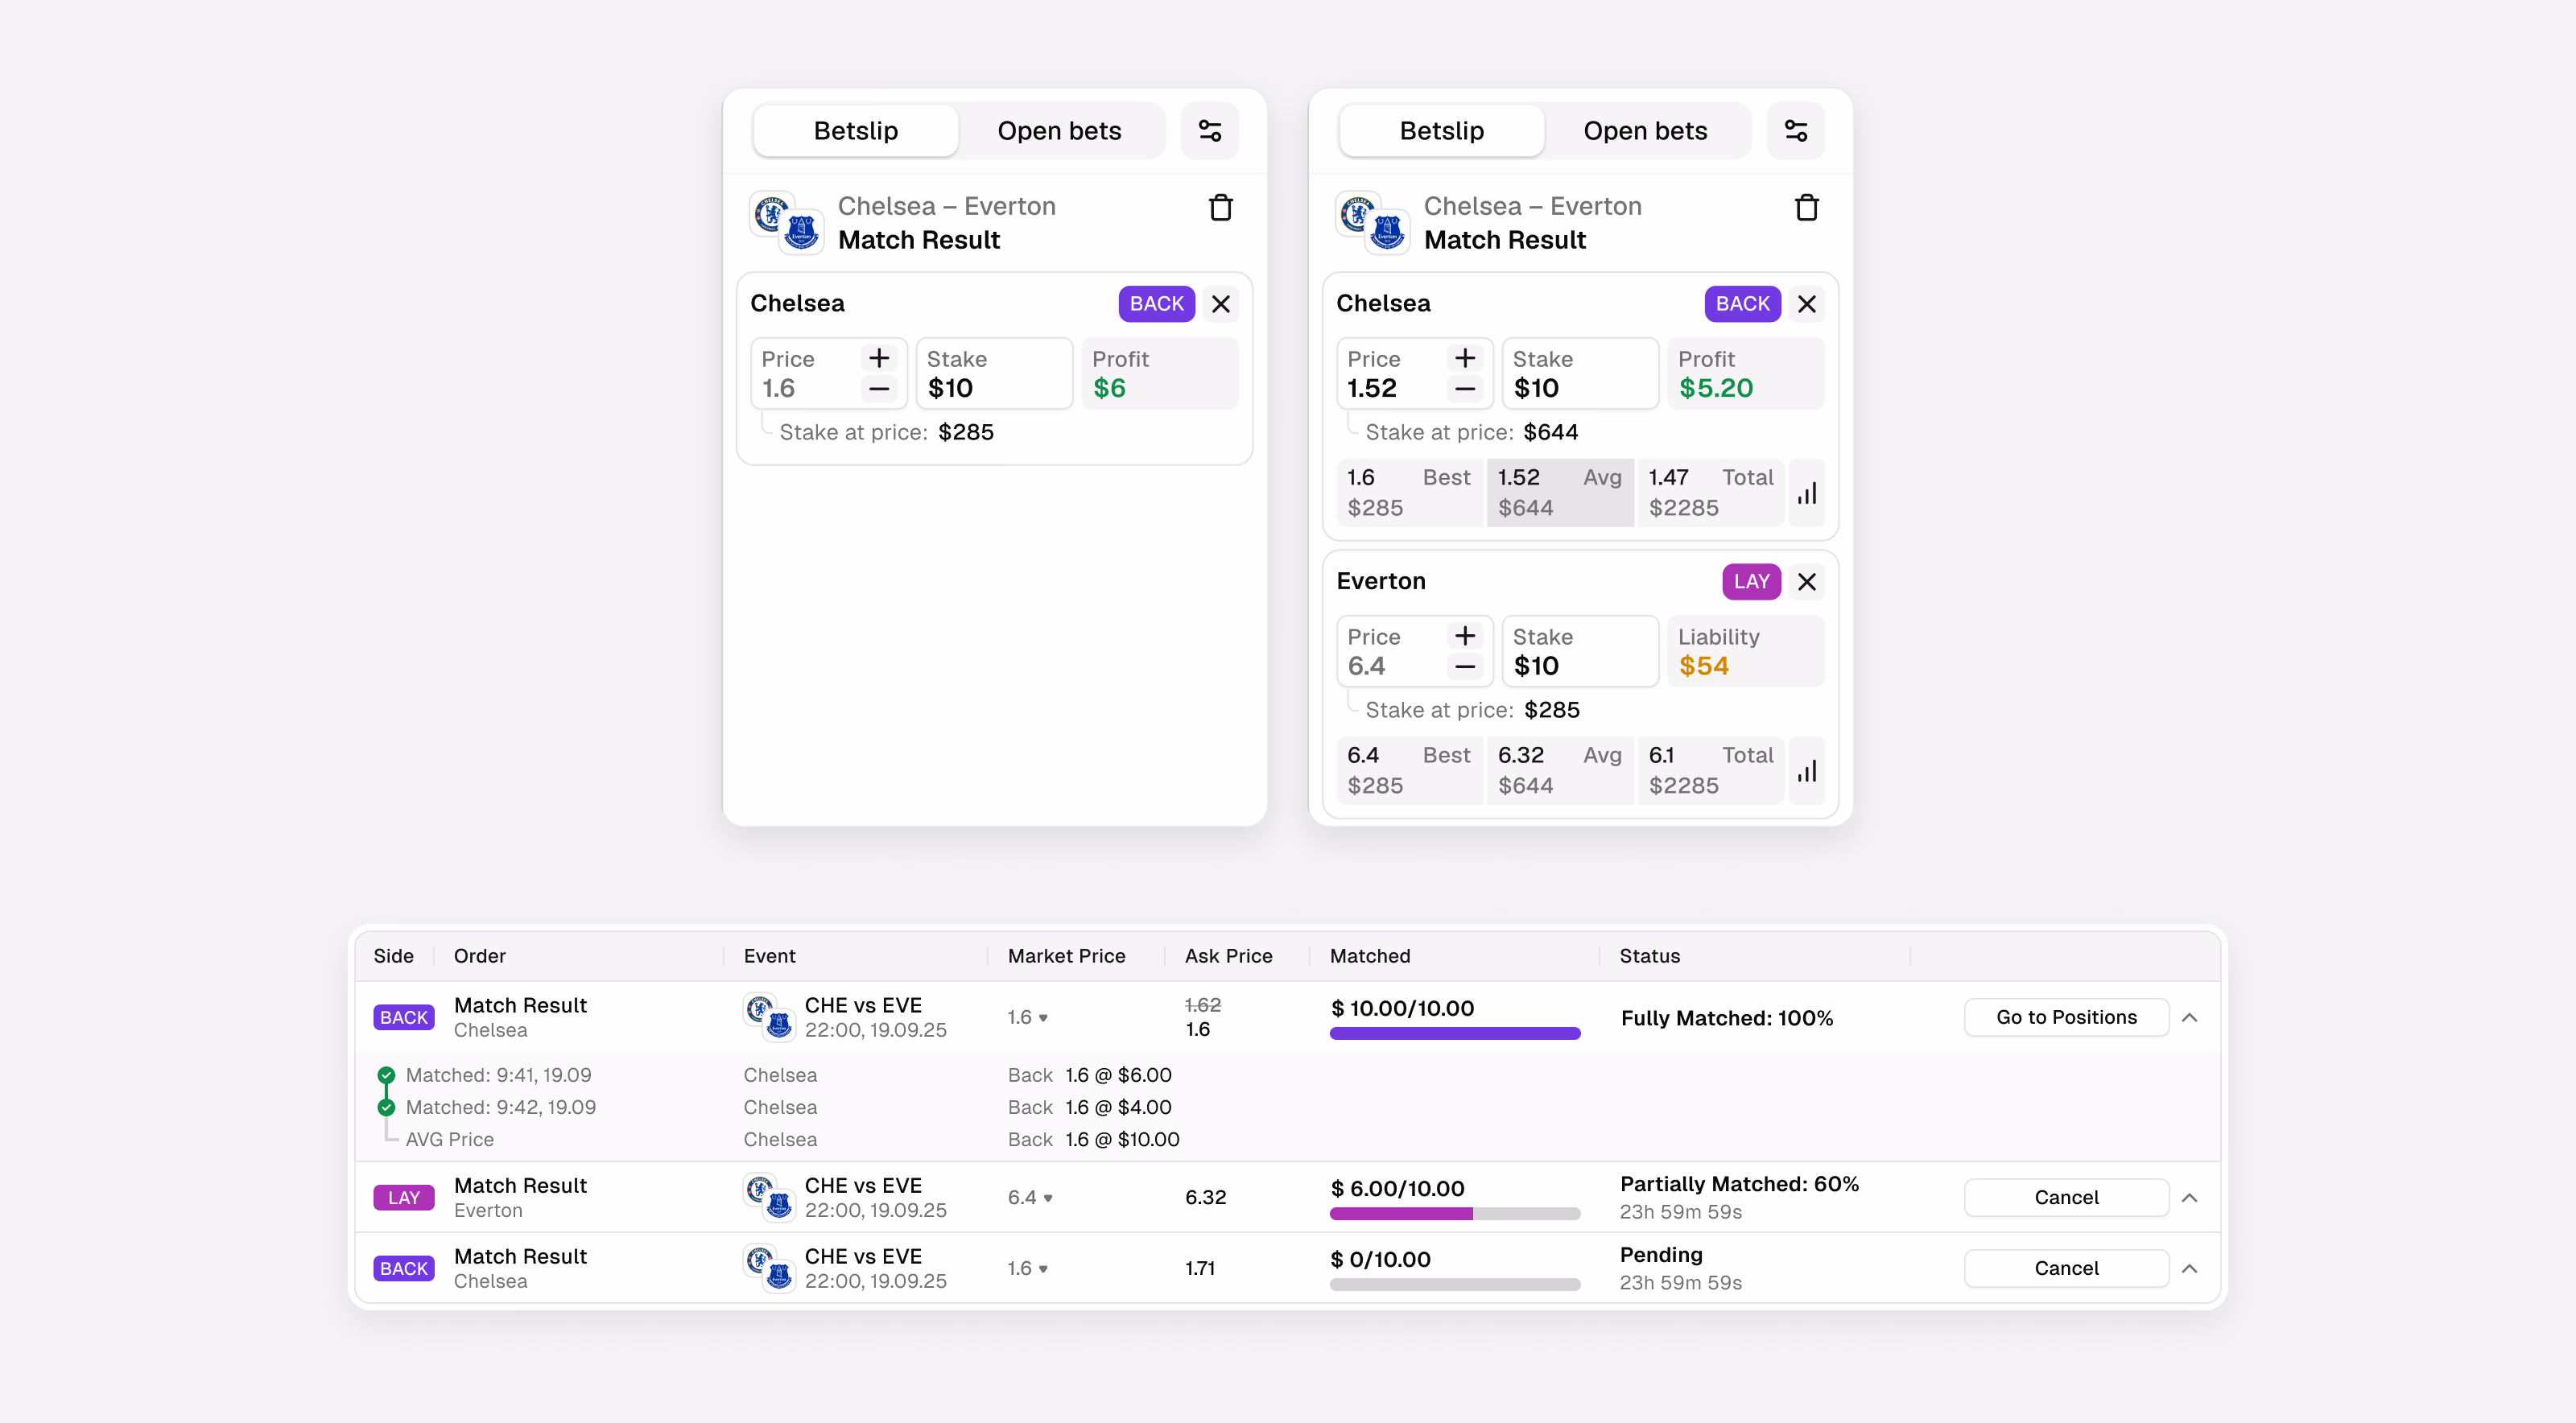Remove Chelsea bet with X in right panel
This screenshot has height=1423, width=2576.
pos(1806,304)
